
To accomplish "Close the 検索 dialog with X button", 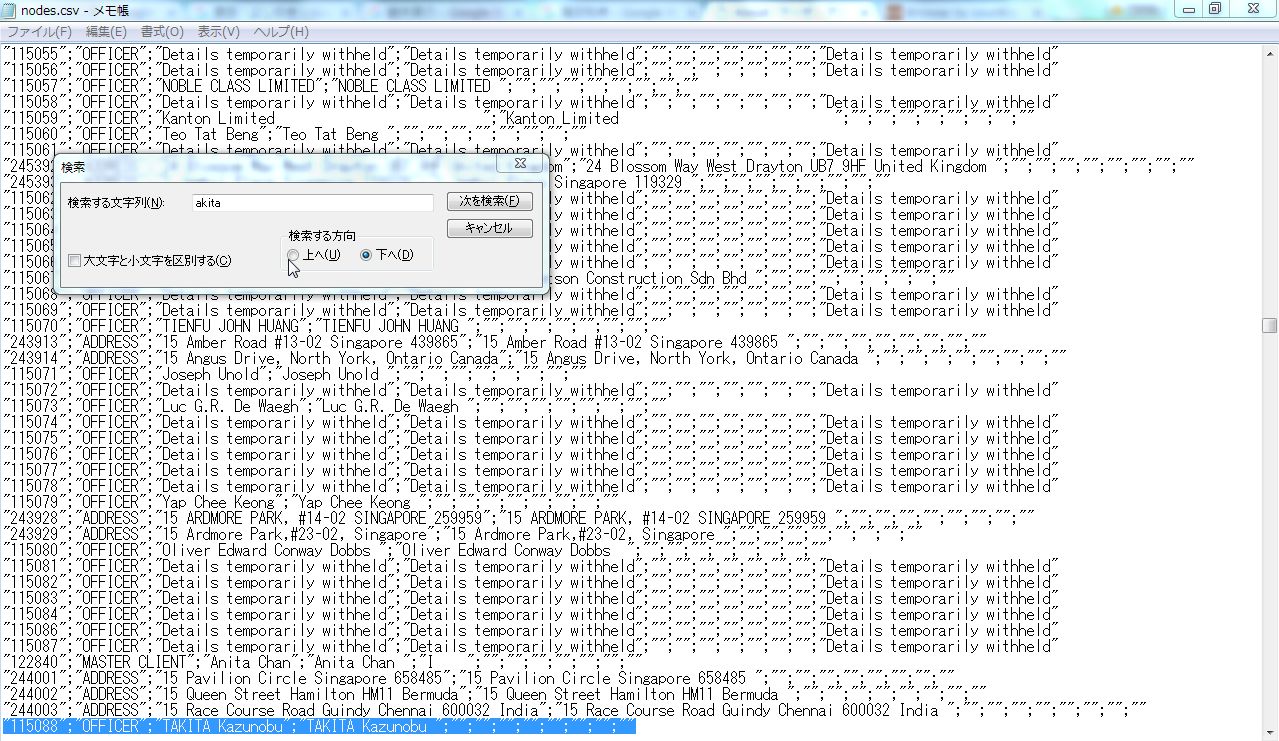I will tap(520, 163).
